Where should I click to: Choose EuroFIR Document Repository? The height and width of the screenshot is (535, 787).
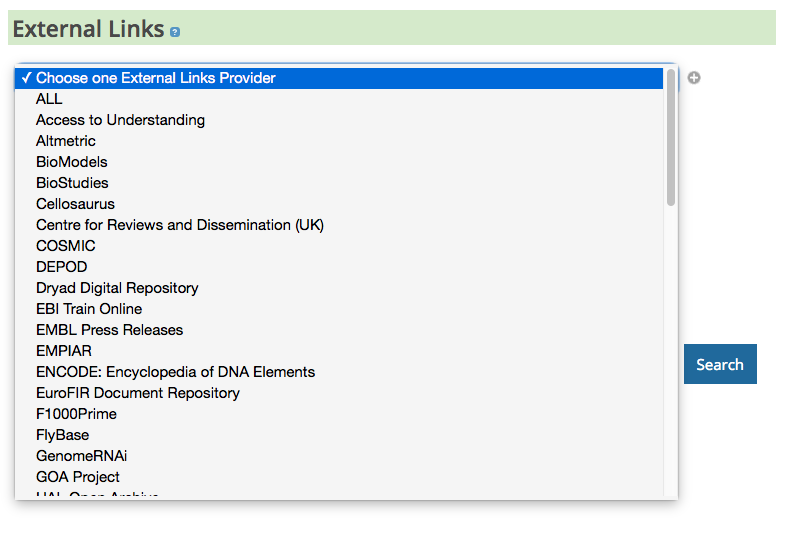coord(339,393)
